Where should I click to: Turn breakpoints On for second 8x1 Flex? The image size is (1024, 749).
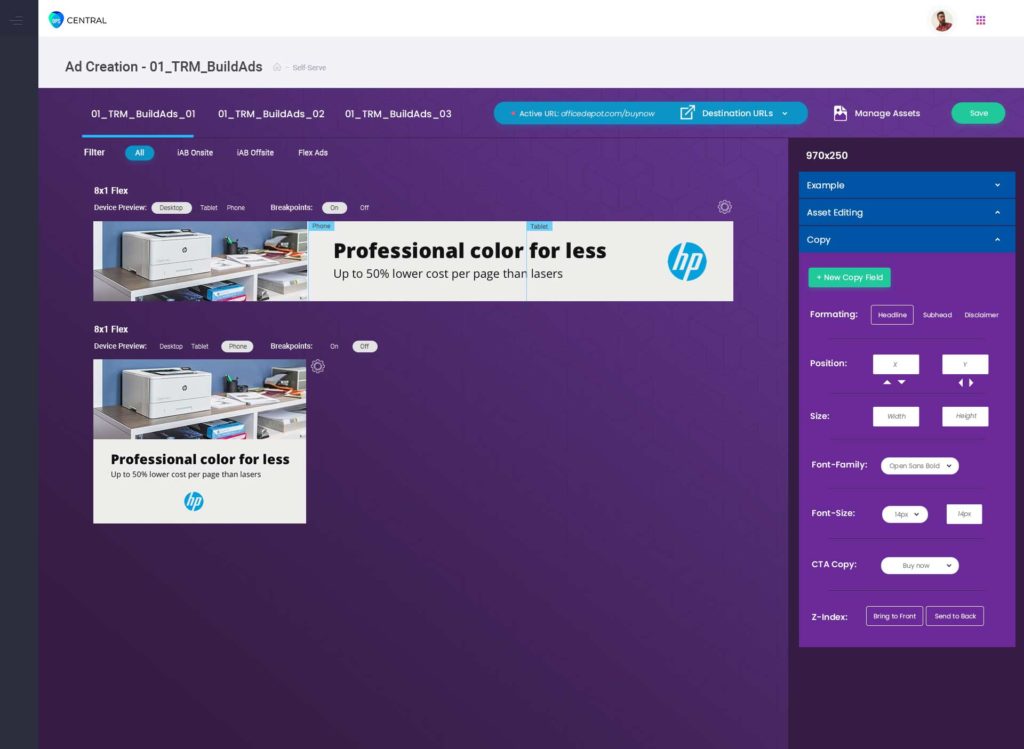334,347
